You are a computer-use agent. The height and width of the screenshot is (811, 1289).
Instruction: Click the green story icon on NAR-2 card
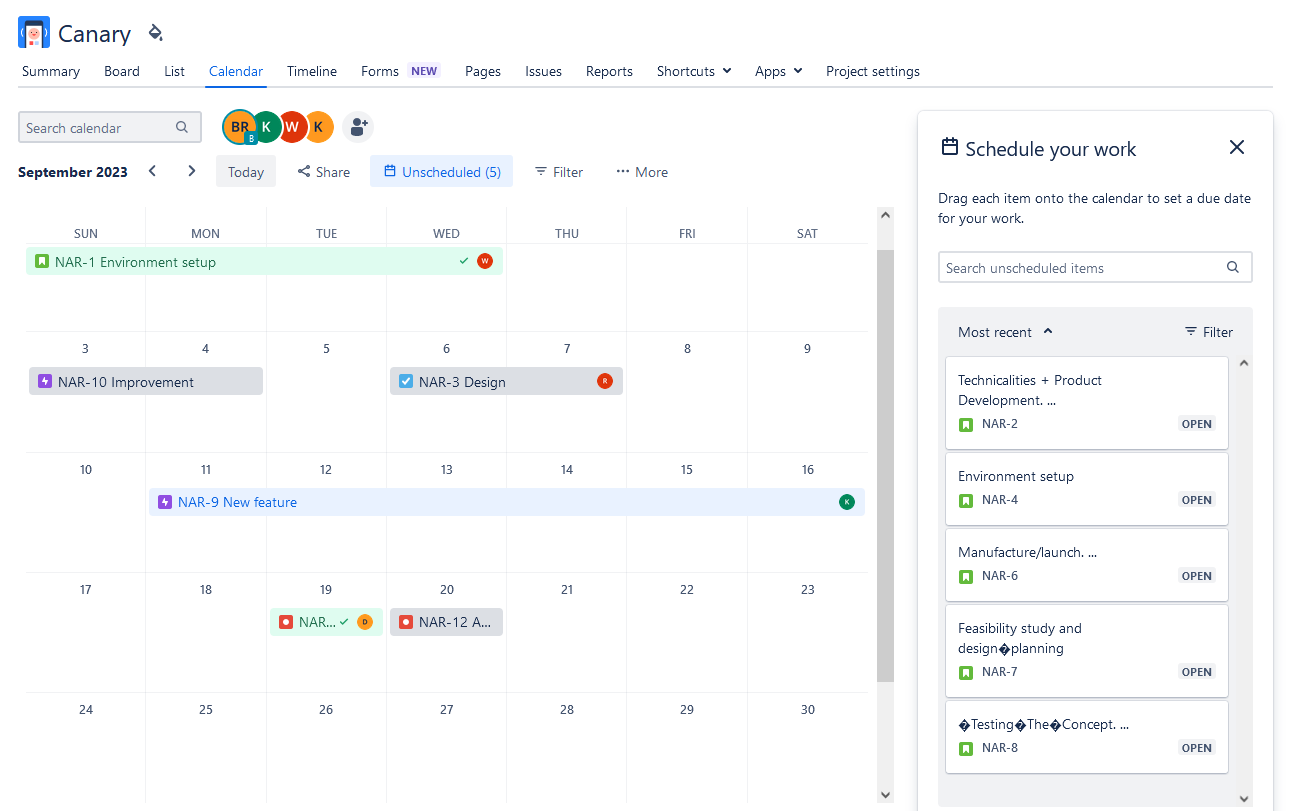pyautogui.click(x=965, y=424)
